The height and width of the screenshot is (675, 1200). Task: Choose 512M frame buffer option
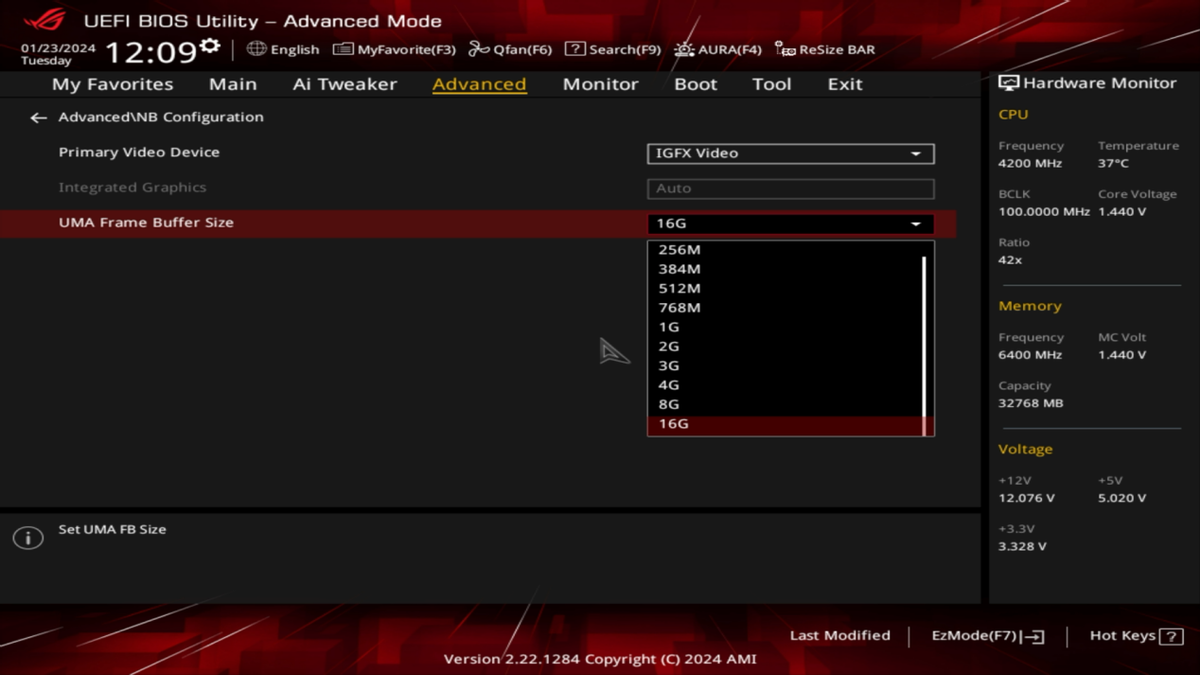pos(679,289)
